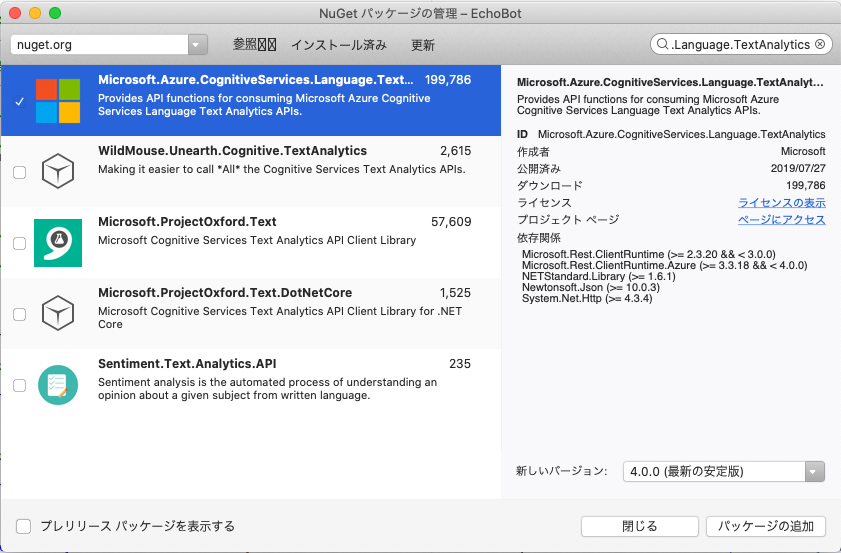Click the magnifier icon in search box
Viewport: 841px width, 553px height.
(663, 44)
